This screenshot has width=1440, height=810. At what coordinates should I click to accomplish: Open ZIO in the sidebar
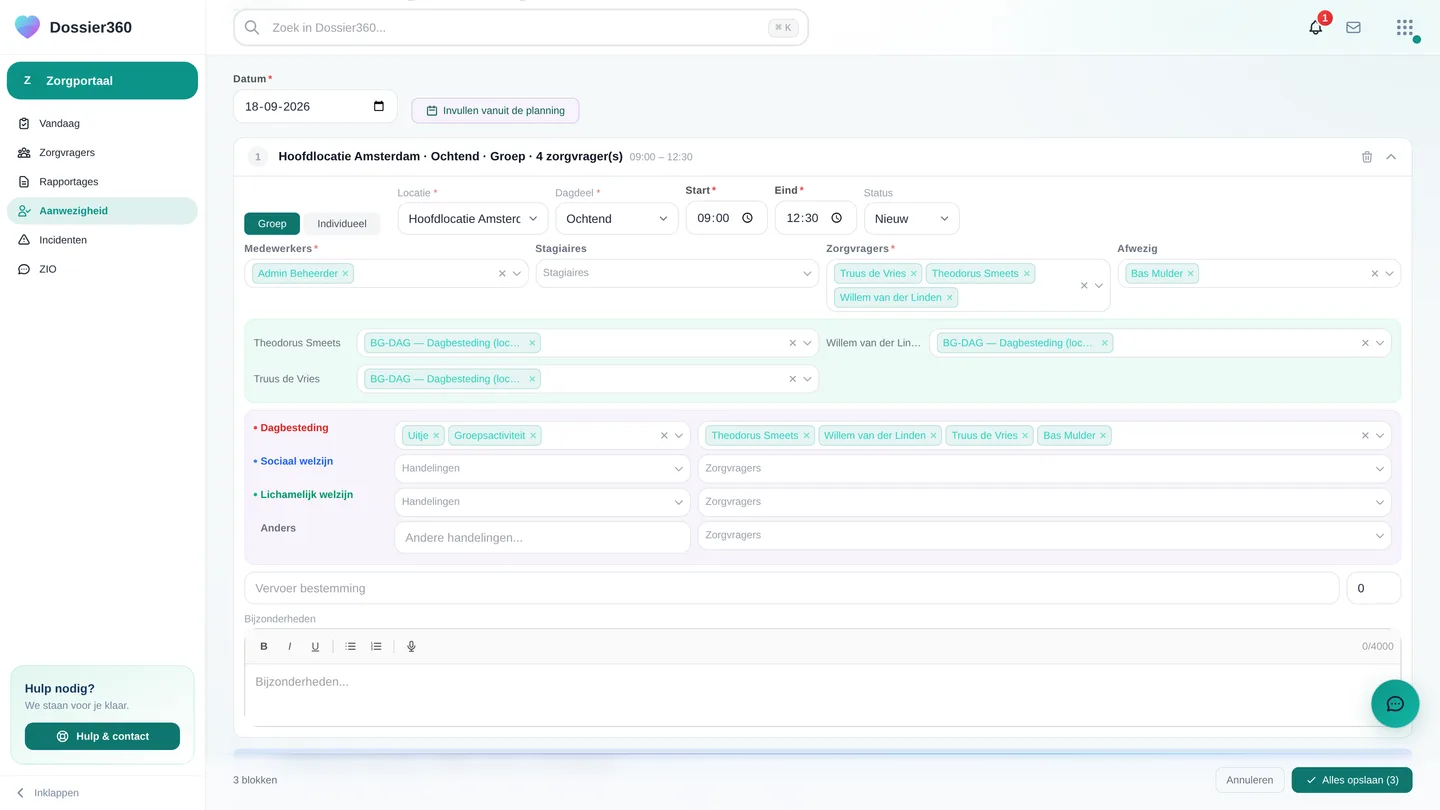(102, 269)
